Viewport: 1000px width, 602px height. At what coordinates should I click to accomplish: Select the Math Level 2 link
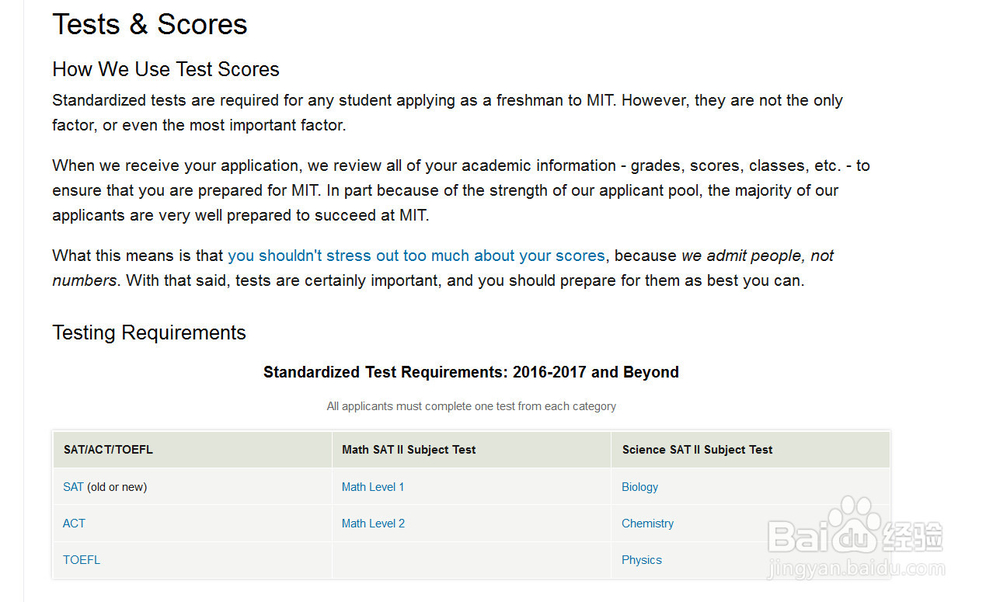click(373, 523)
